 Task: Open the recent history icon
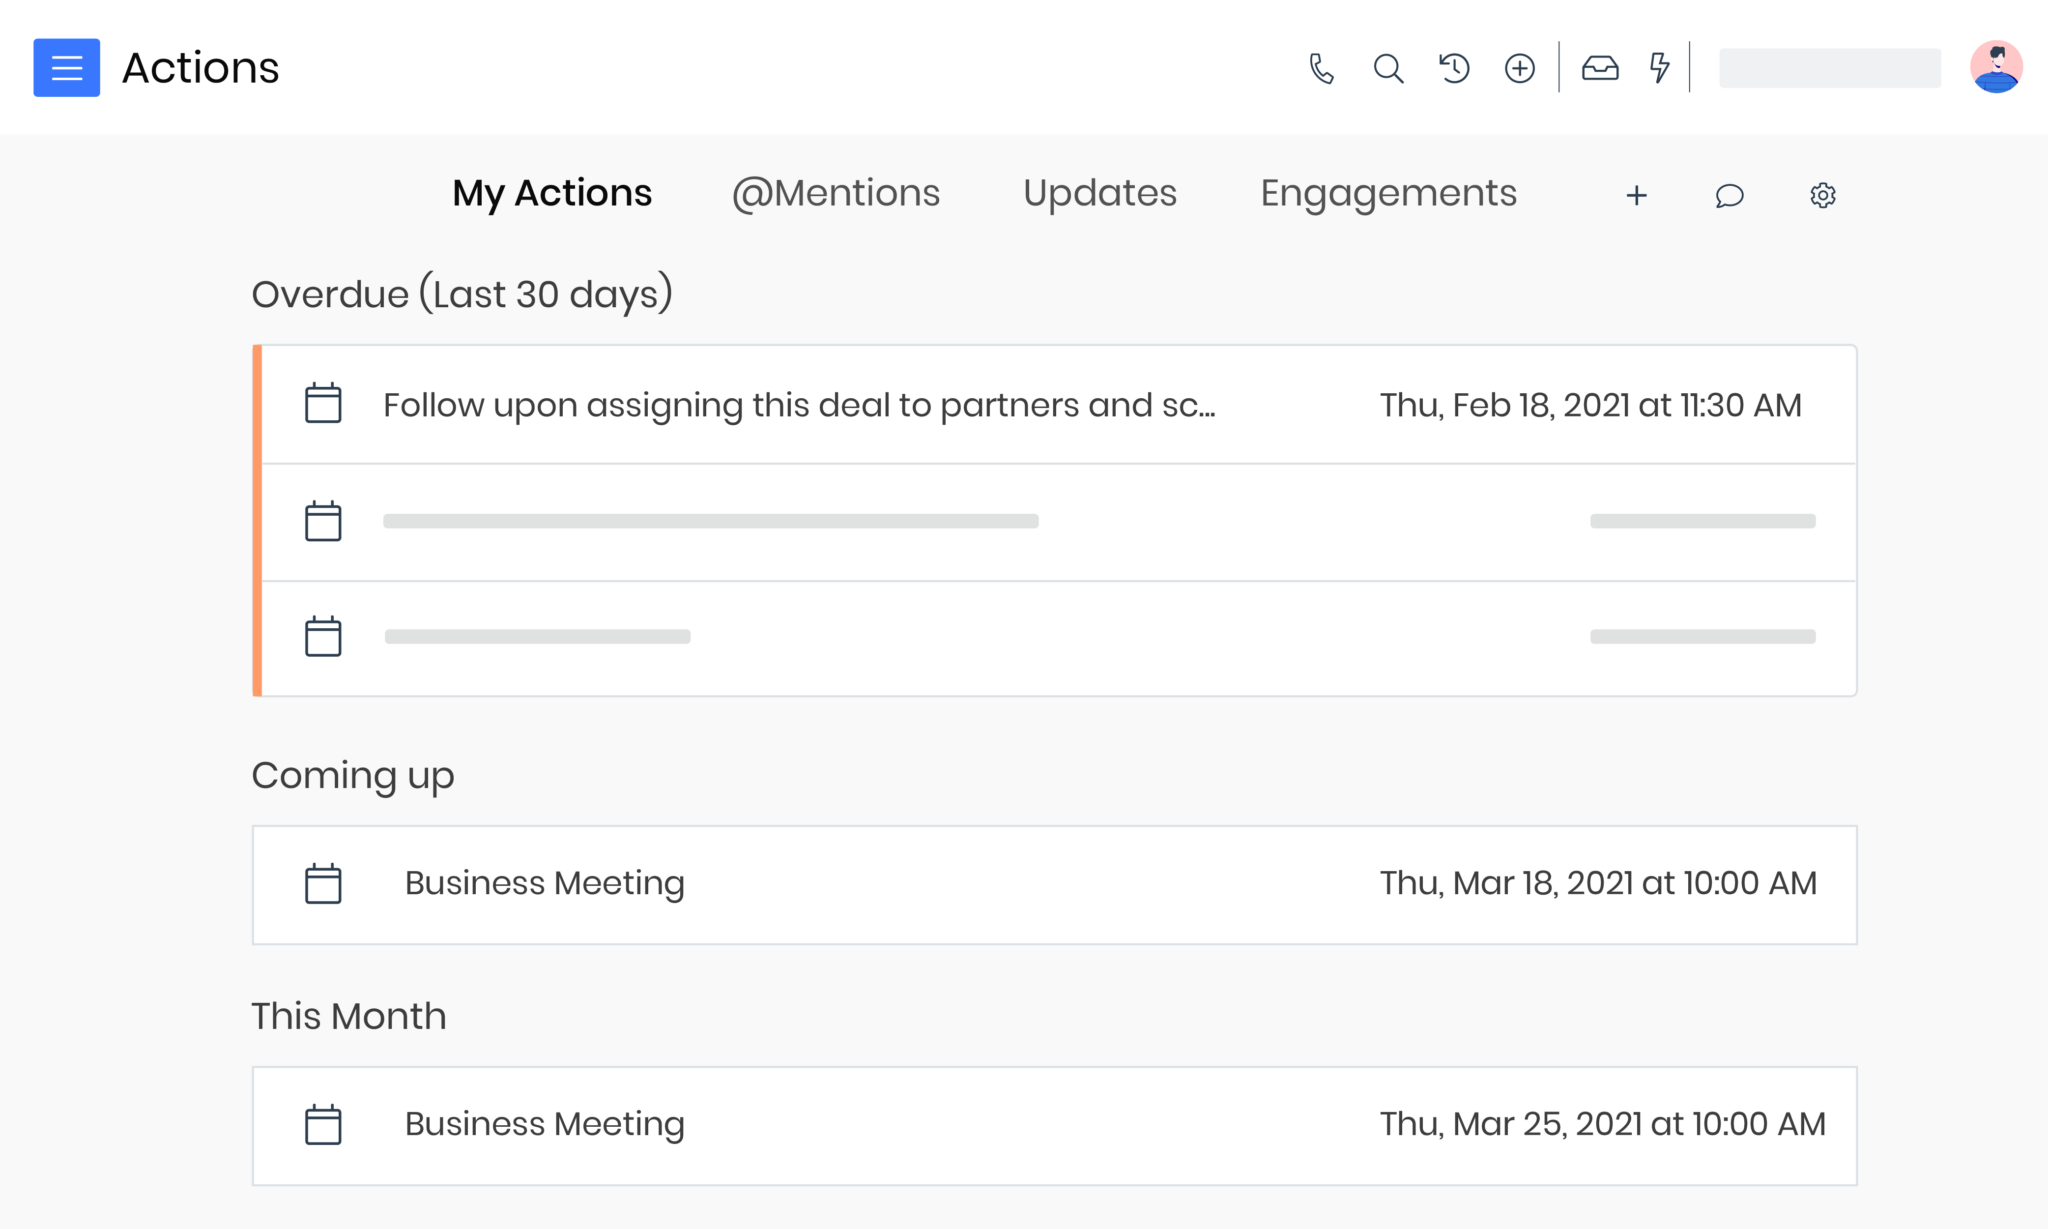click(1454, 68)
